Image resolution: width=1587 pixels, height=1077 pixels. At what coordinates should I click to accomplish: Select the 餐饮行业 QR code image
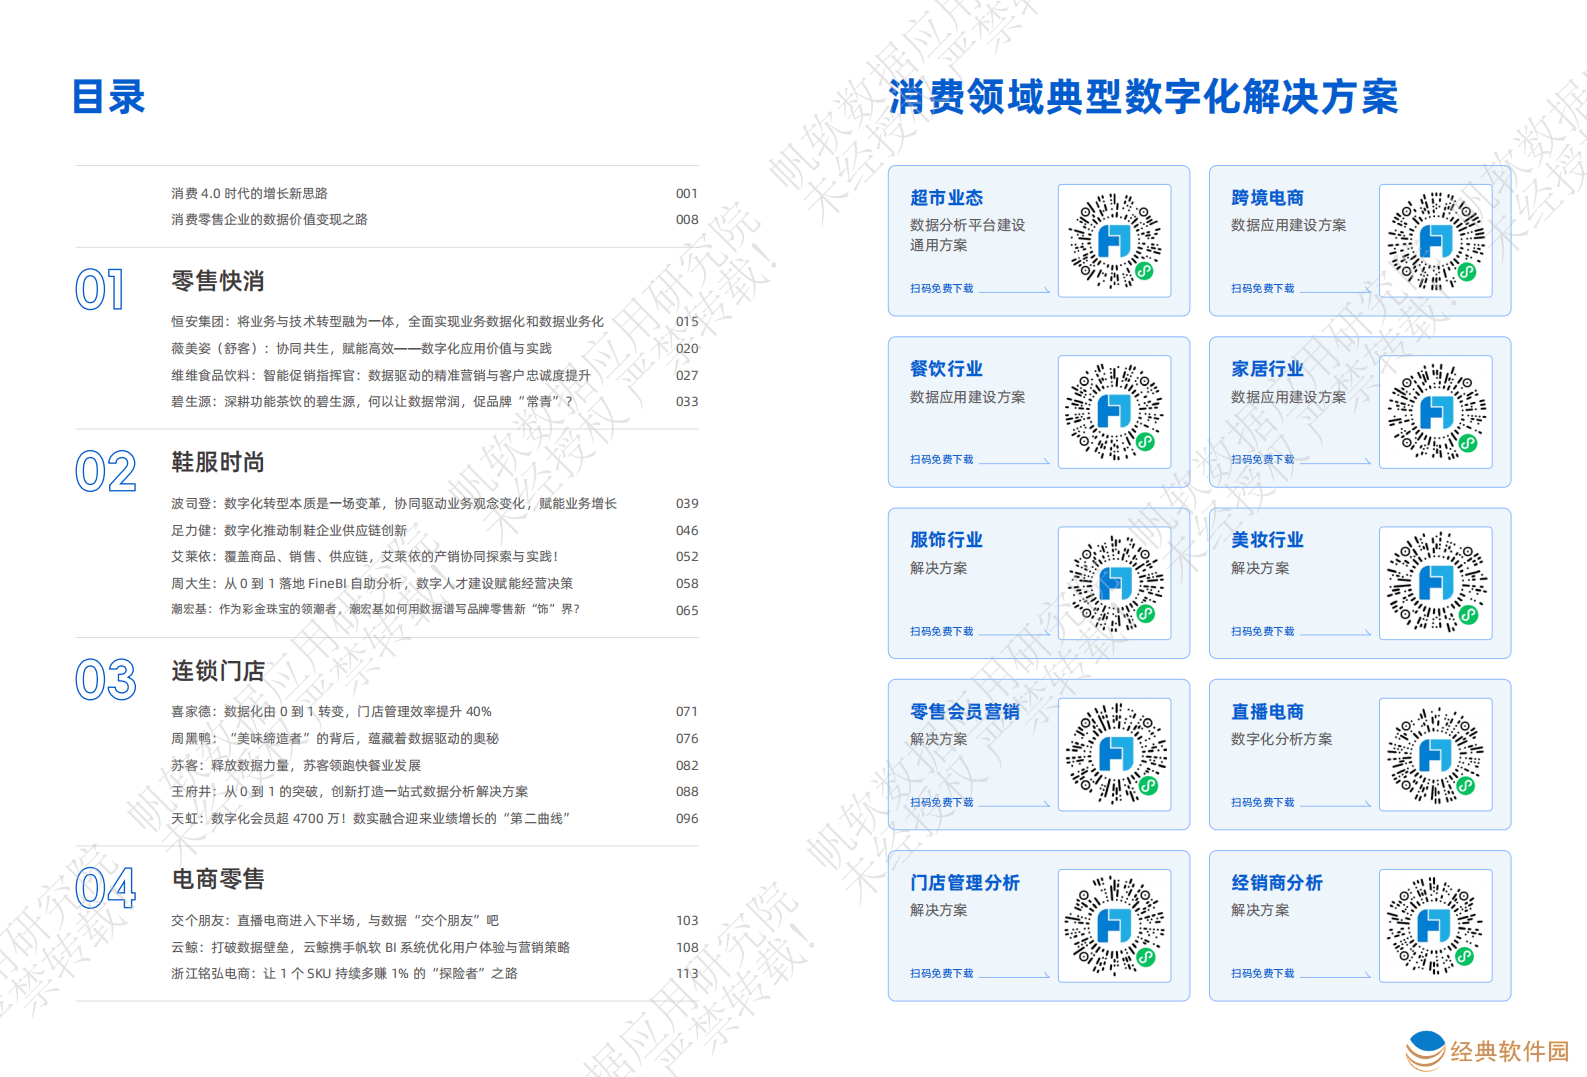click(1114, 412)
